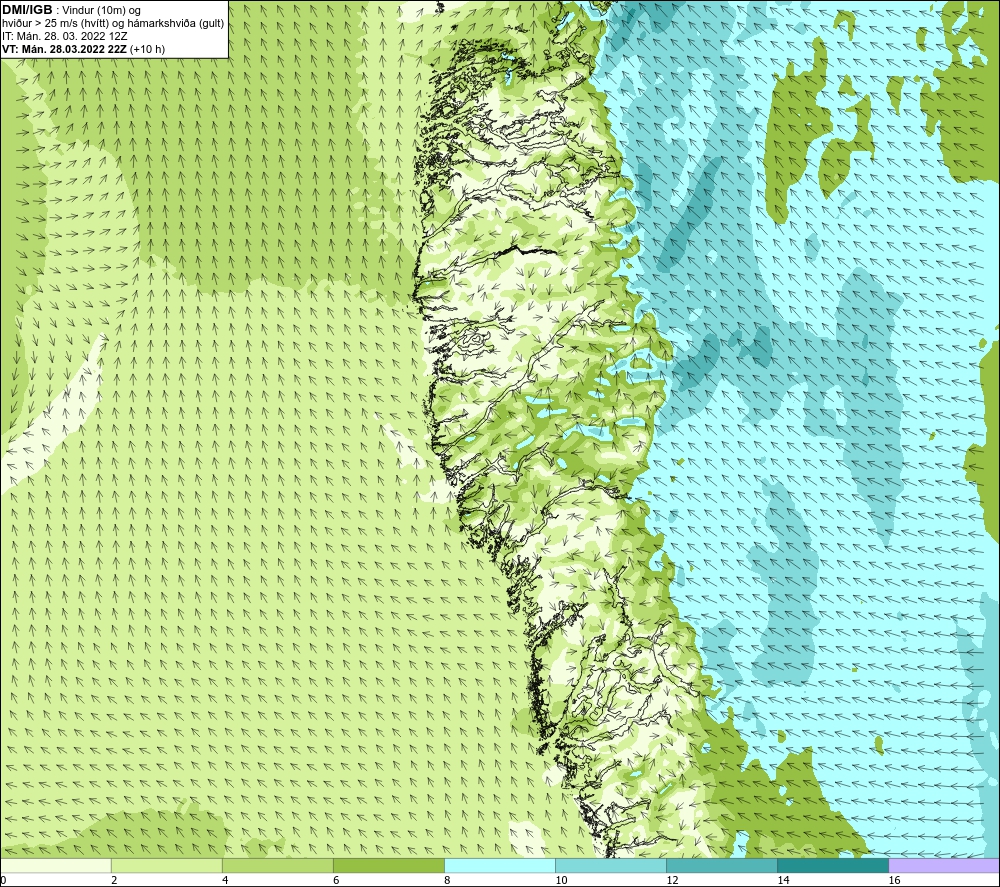Click the 12–14 m/s teal legend swatch
Image resolution: width=1000 pixels, height=887 pixels.
[722, 865]
